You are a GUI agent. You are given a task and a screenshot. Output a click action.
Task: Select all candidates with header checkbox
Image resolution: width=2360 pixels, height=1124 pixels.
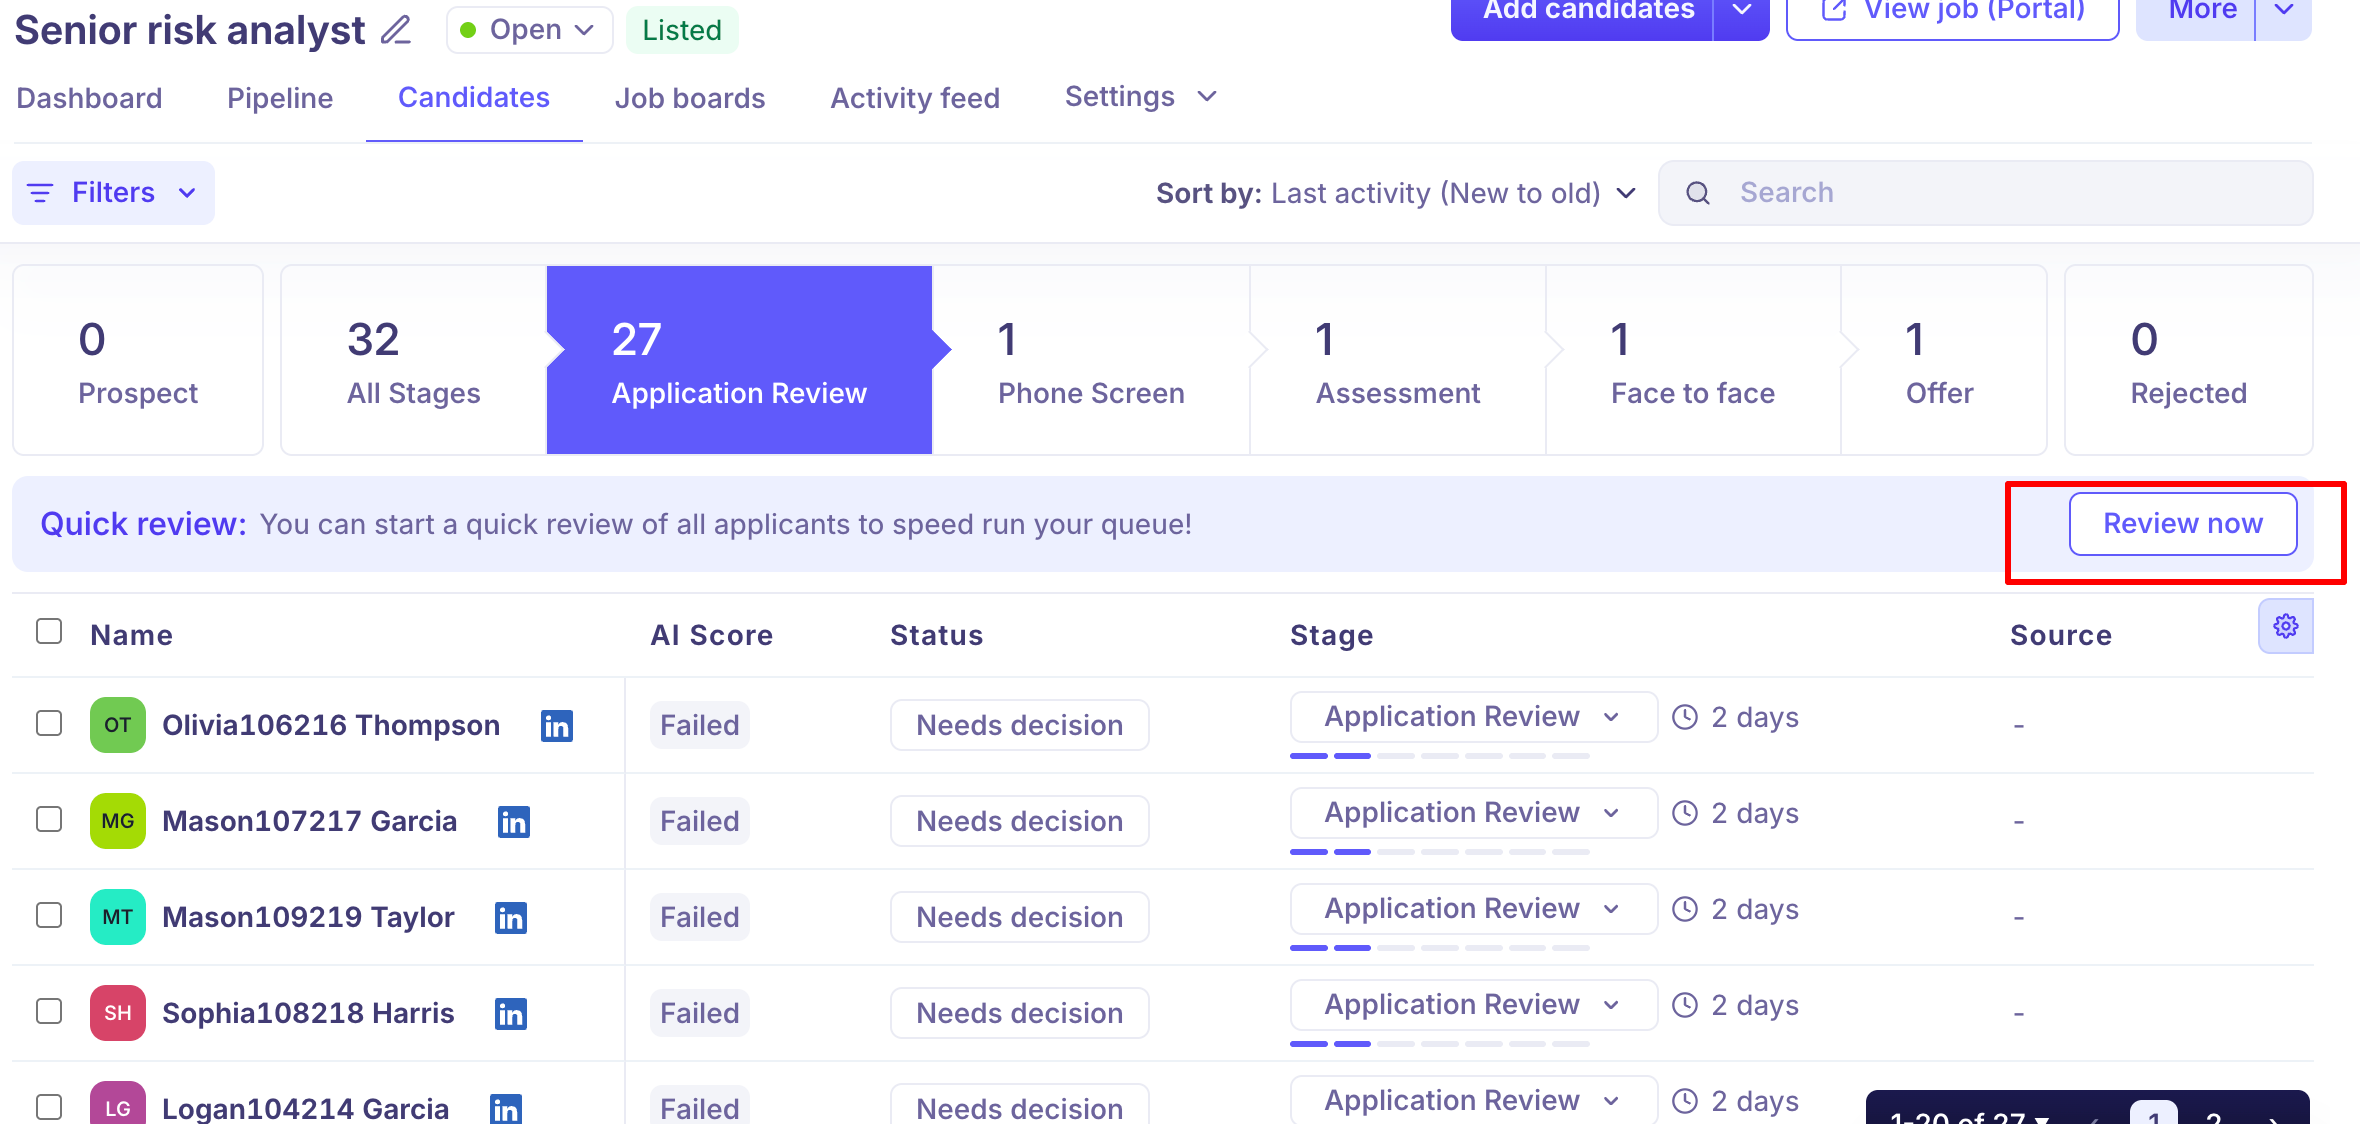49,631
